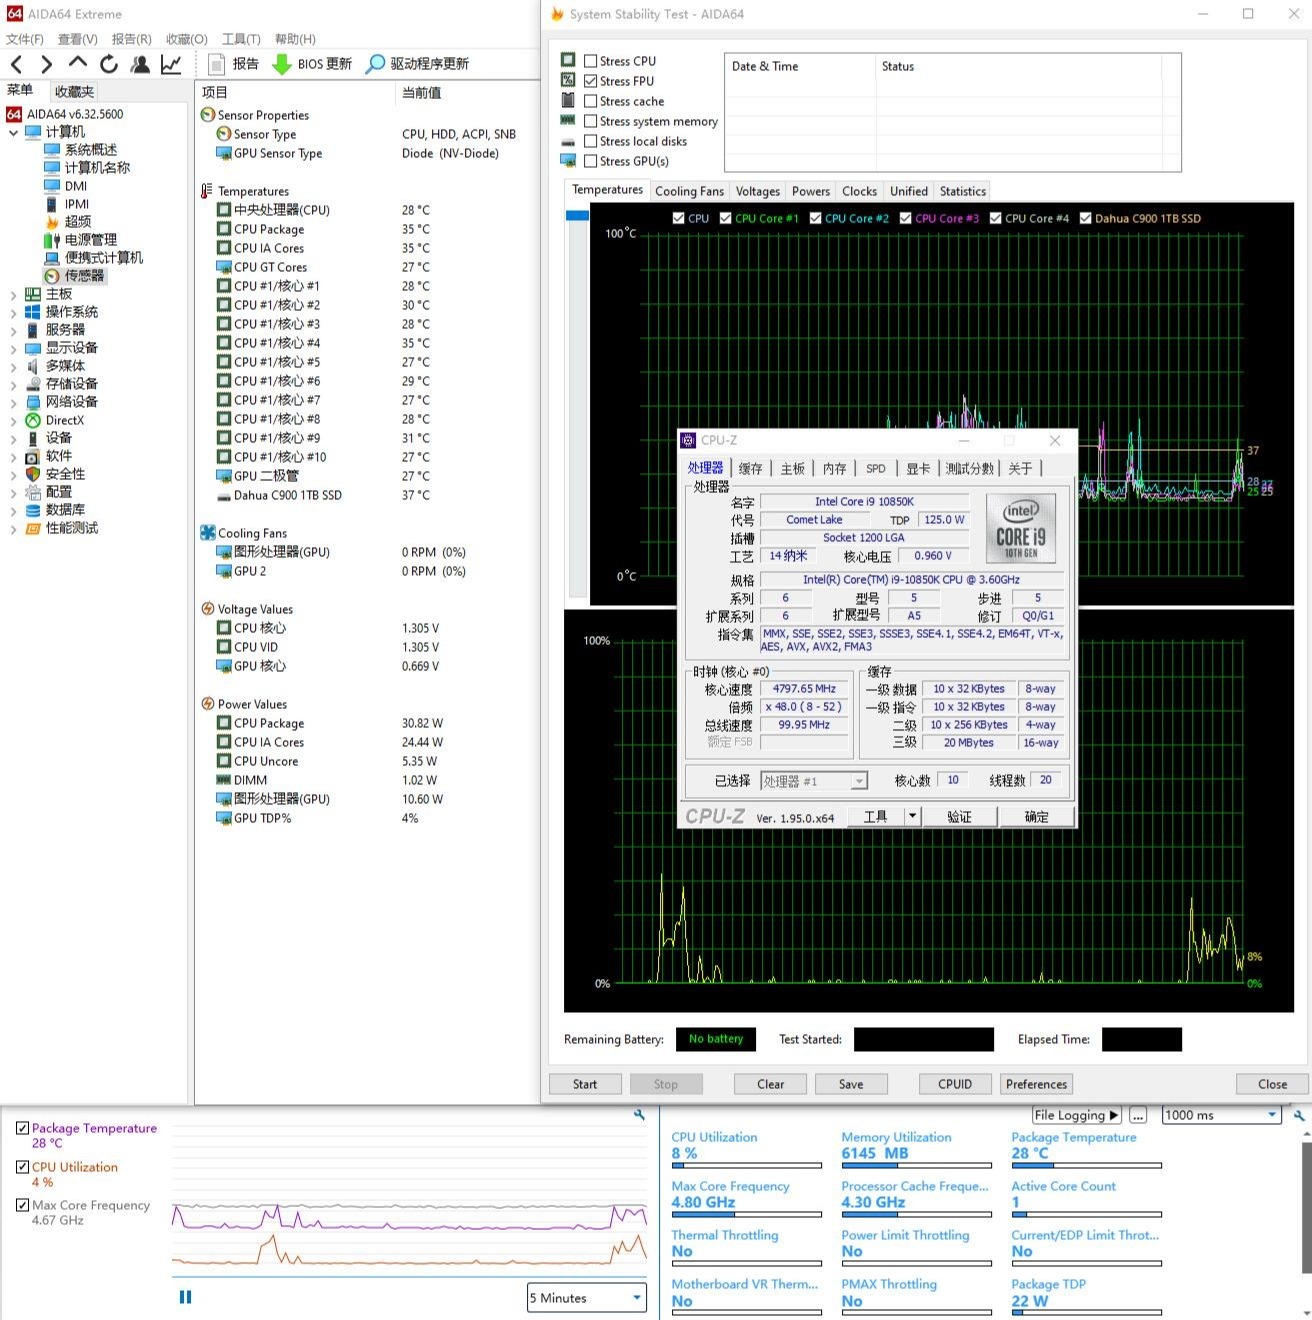This screenshot has width=1312, height=1320.
Task: Pause the monitoring graph
Action: pos(185,1297)
